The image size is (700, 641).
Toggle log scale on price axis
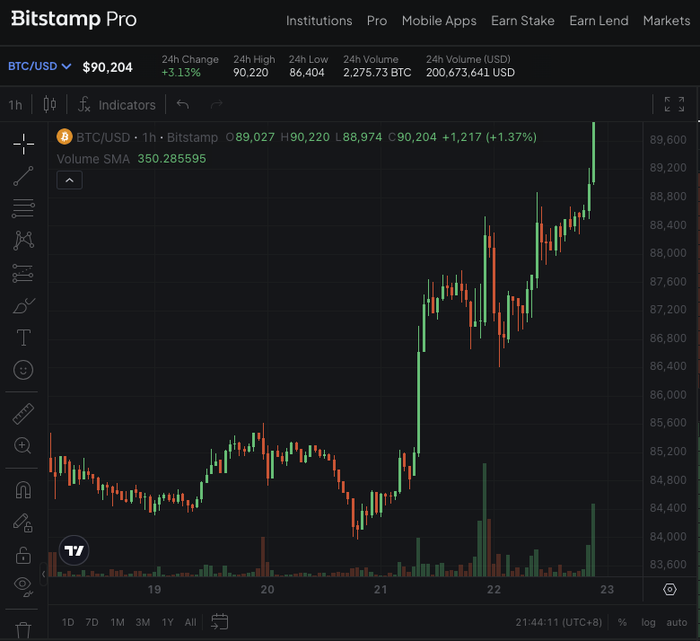pyautogui.click(x=648, y=622)
